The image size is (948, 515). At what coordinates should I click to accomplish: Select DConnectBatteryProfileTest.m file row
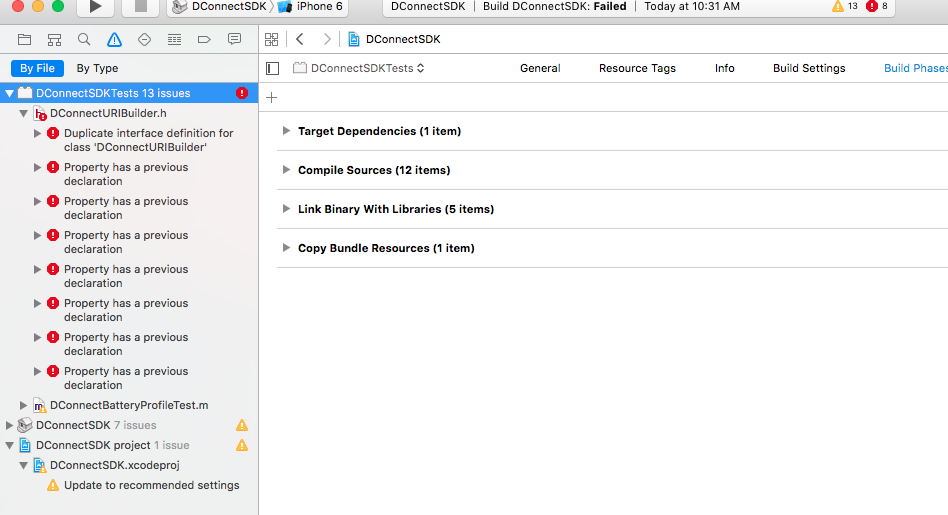point(129,405)
